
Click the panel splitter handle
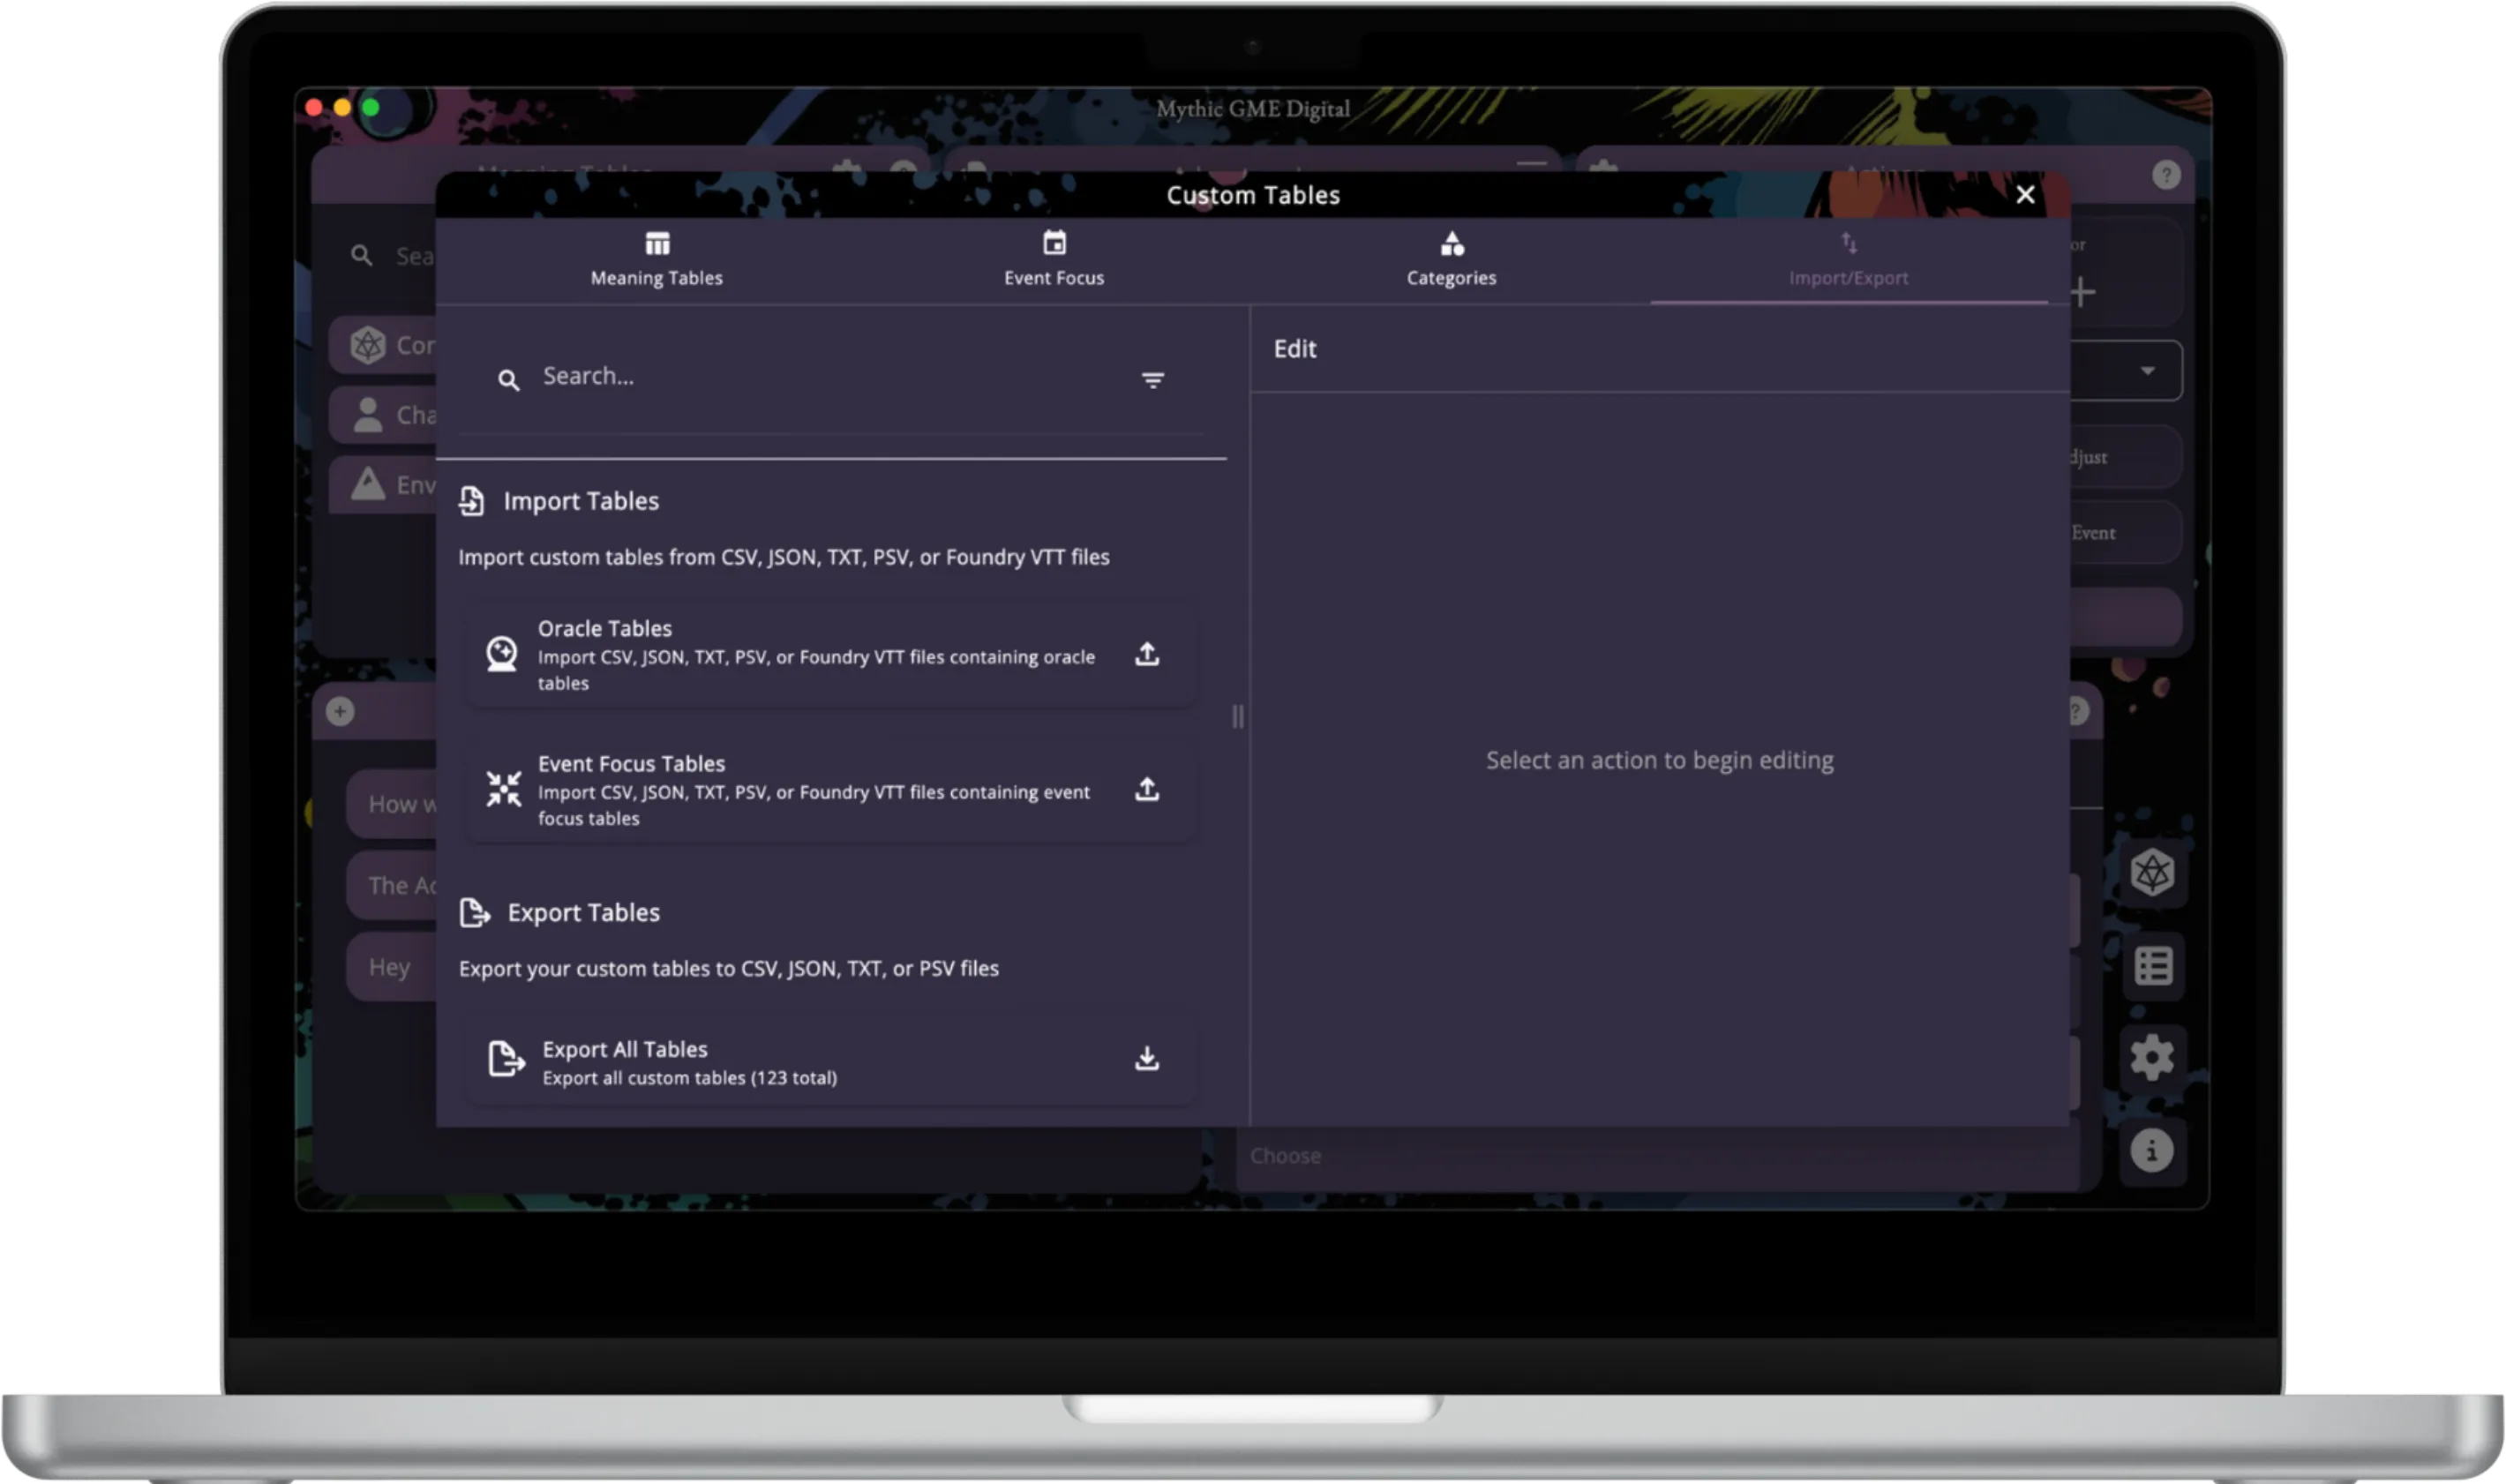(1238, 716)
